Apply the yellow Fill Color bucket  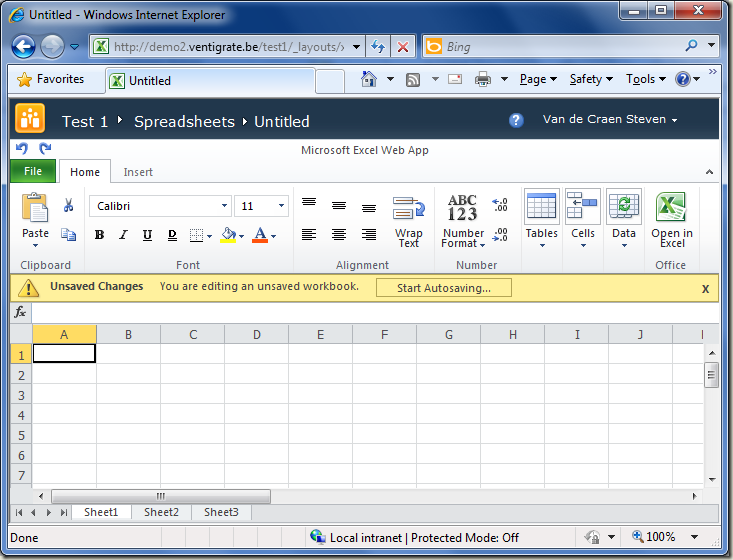229,235
